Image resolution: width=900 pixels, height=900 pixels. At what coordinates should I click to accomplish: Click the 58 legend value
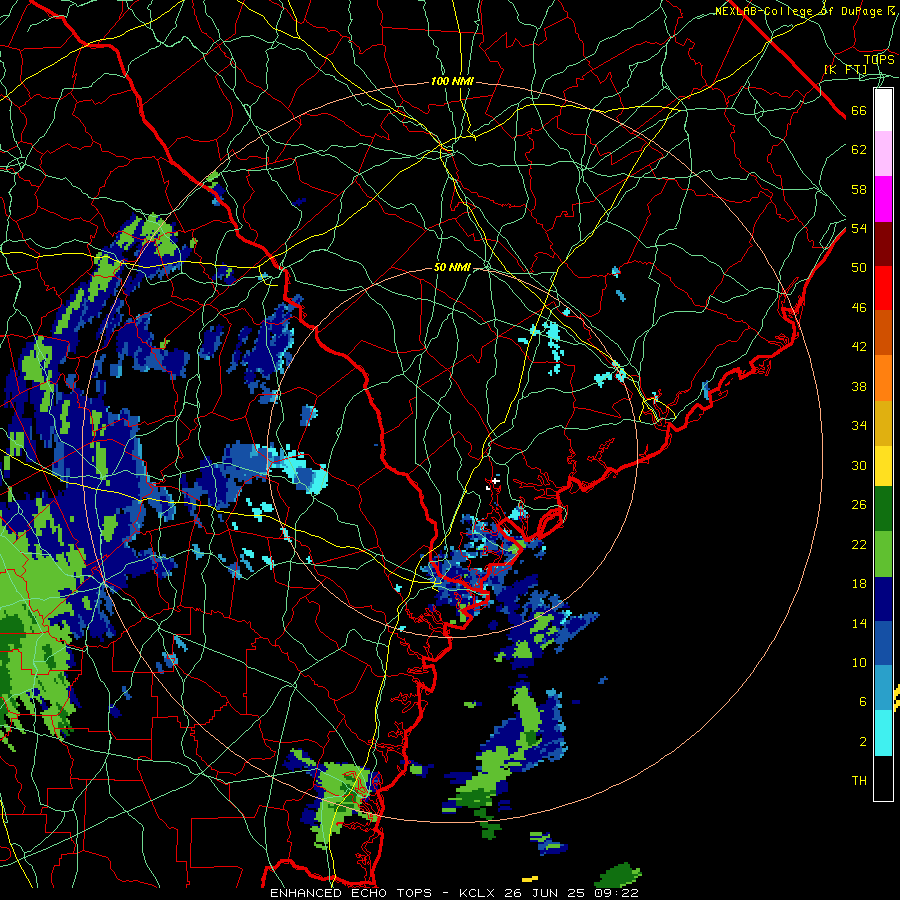click(859, 189)
